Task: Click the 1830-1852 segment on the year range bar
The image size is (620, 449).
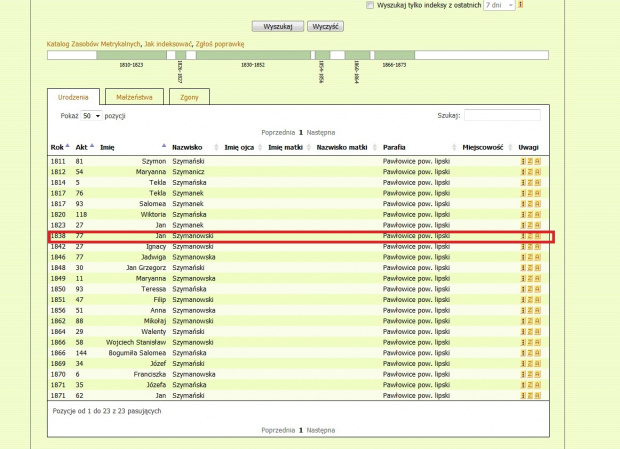Action: [252, 57]
